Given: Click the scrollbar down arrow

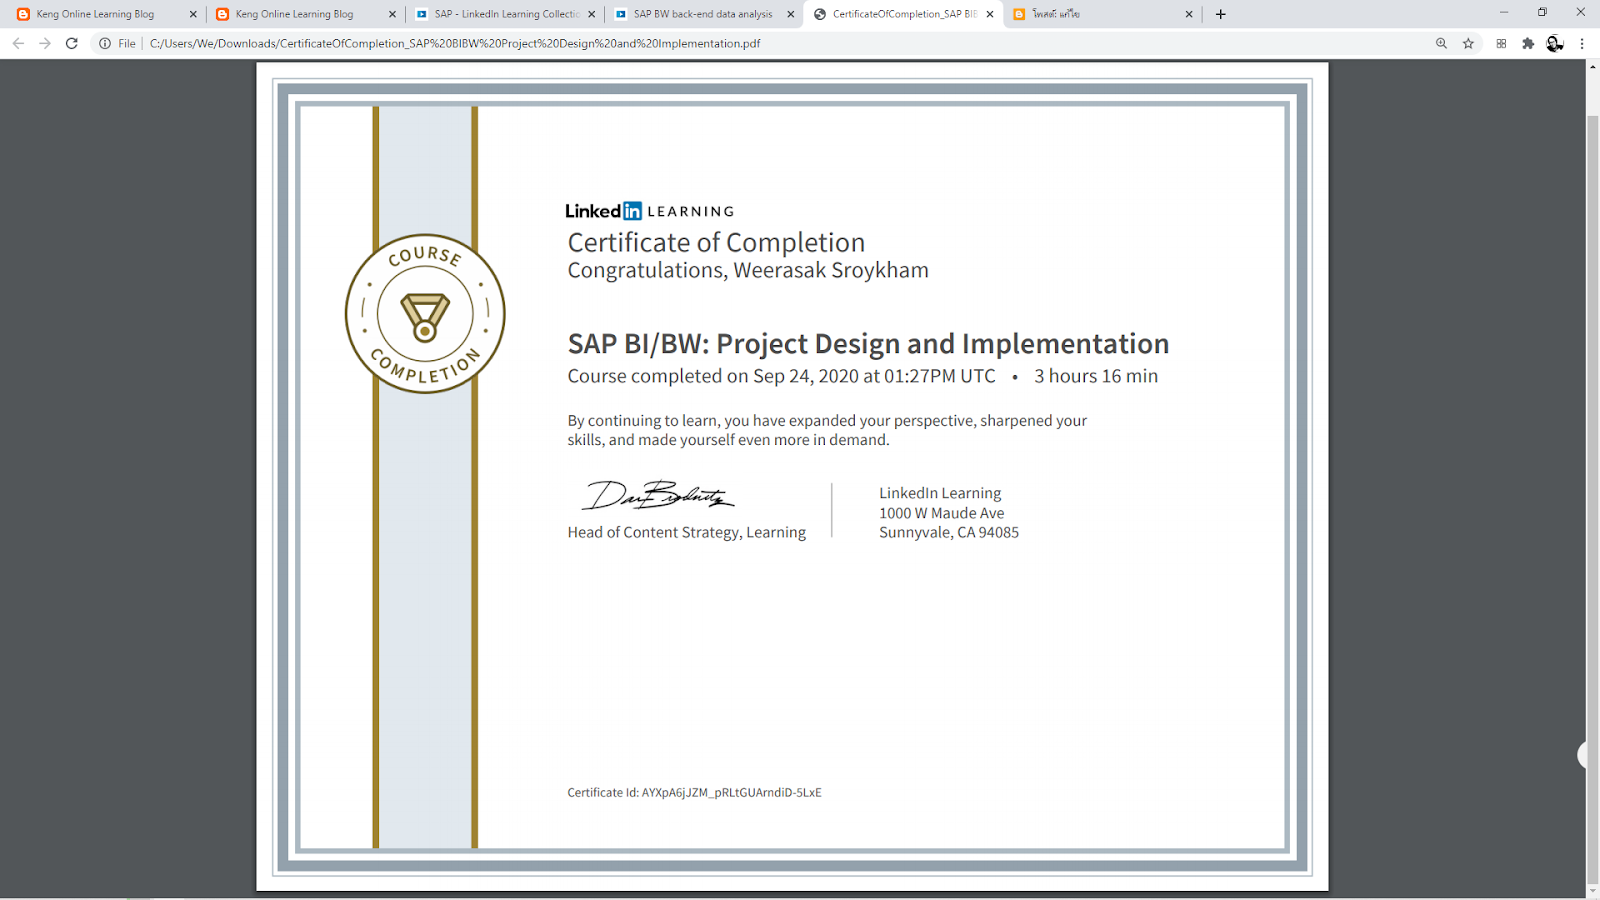Looking at the screenshot, I should 1592,891.
